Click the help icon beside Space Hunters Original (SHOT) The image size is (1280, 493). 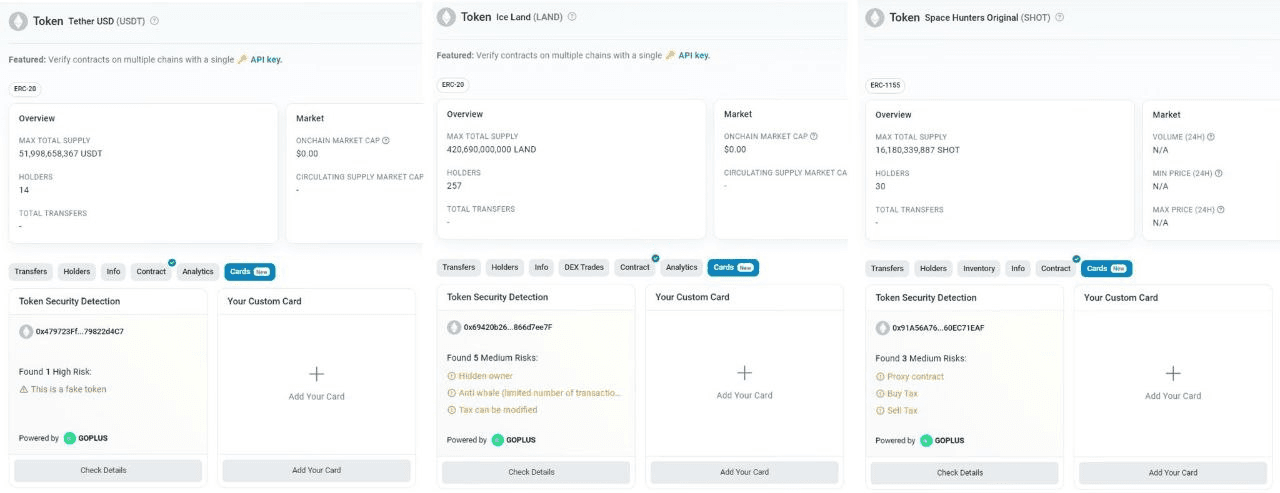pos(1059,17)
